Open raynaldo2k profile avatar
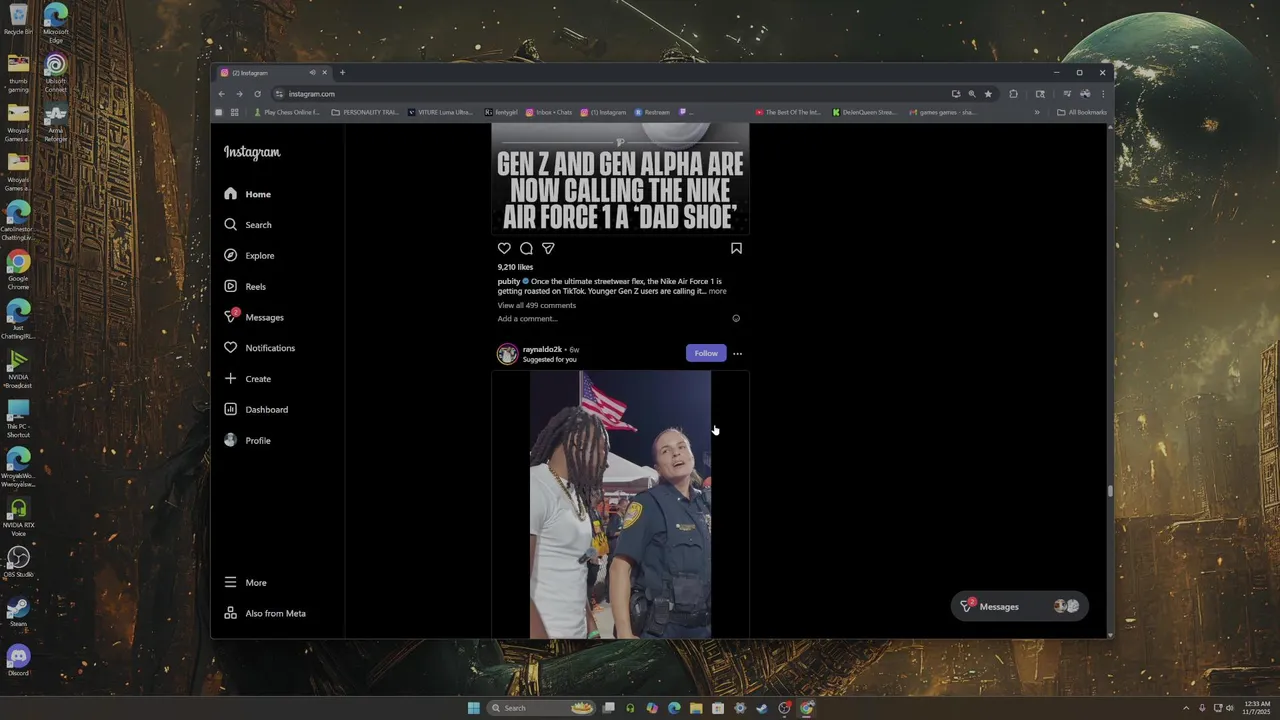 tap(507, 354)
